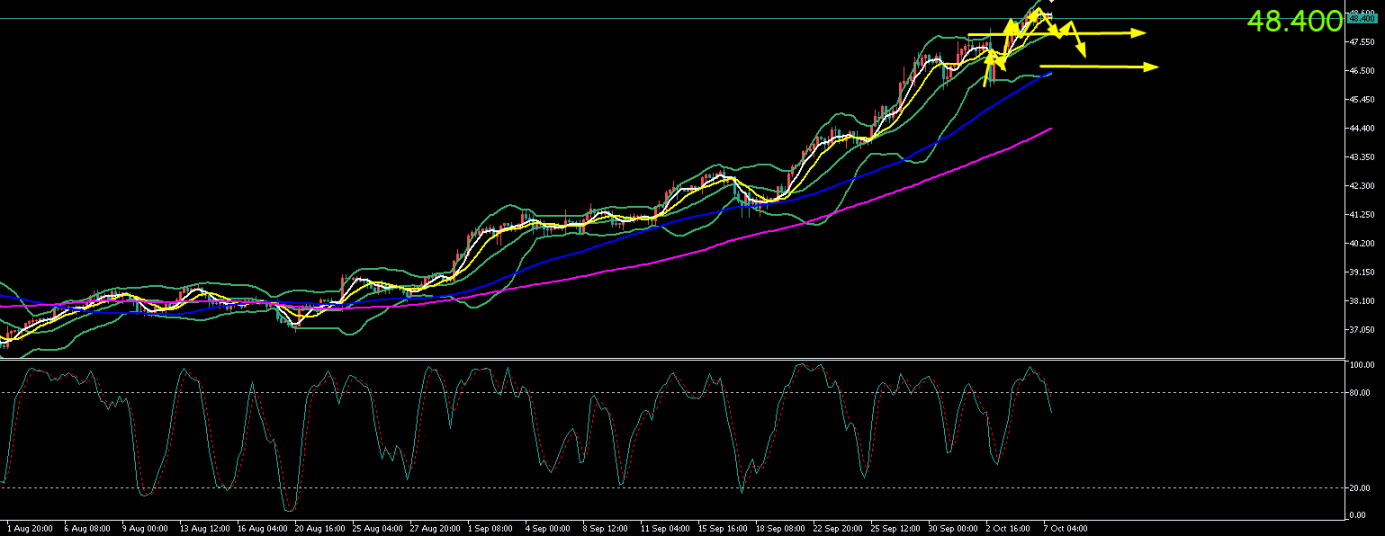Click the right end of blue moving average
The width and height of the screenshot is (1385, 536).
pos(1050,73)
